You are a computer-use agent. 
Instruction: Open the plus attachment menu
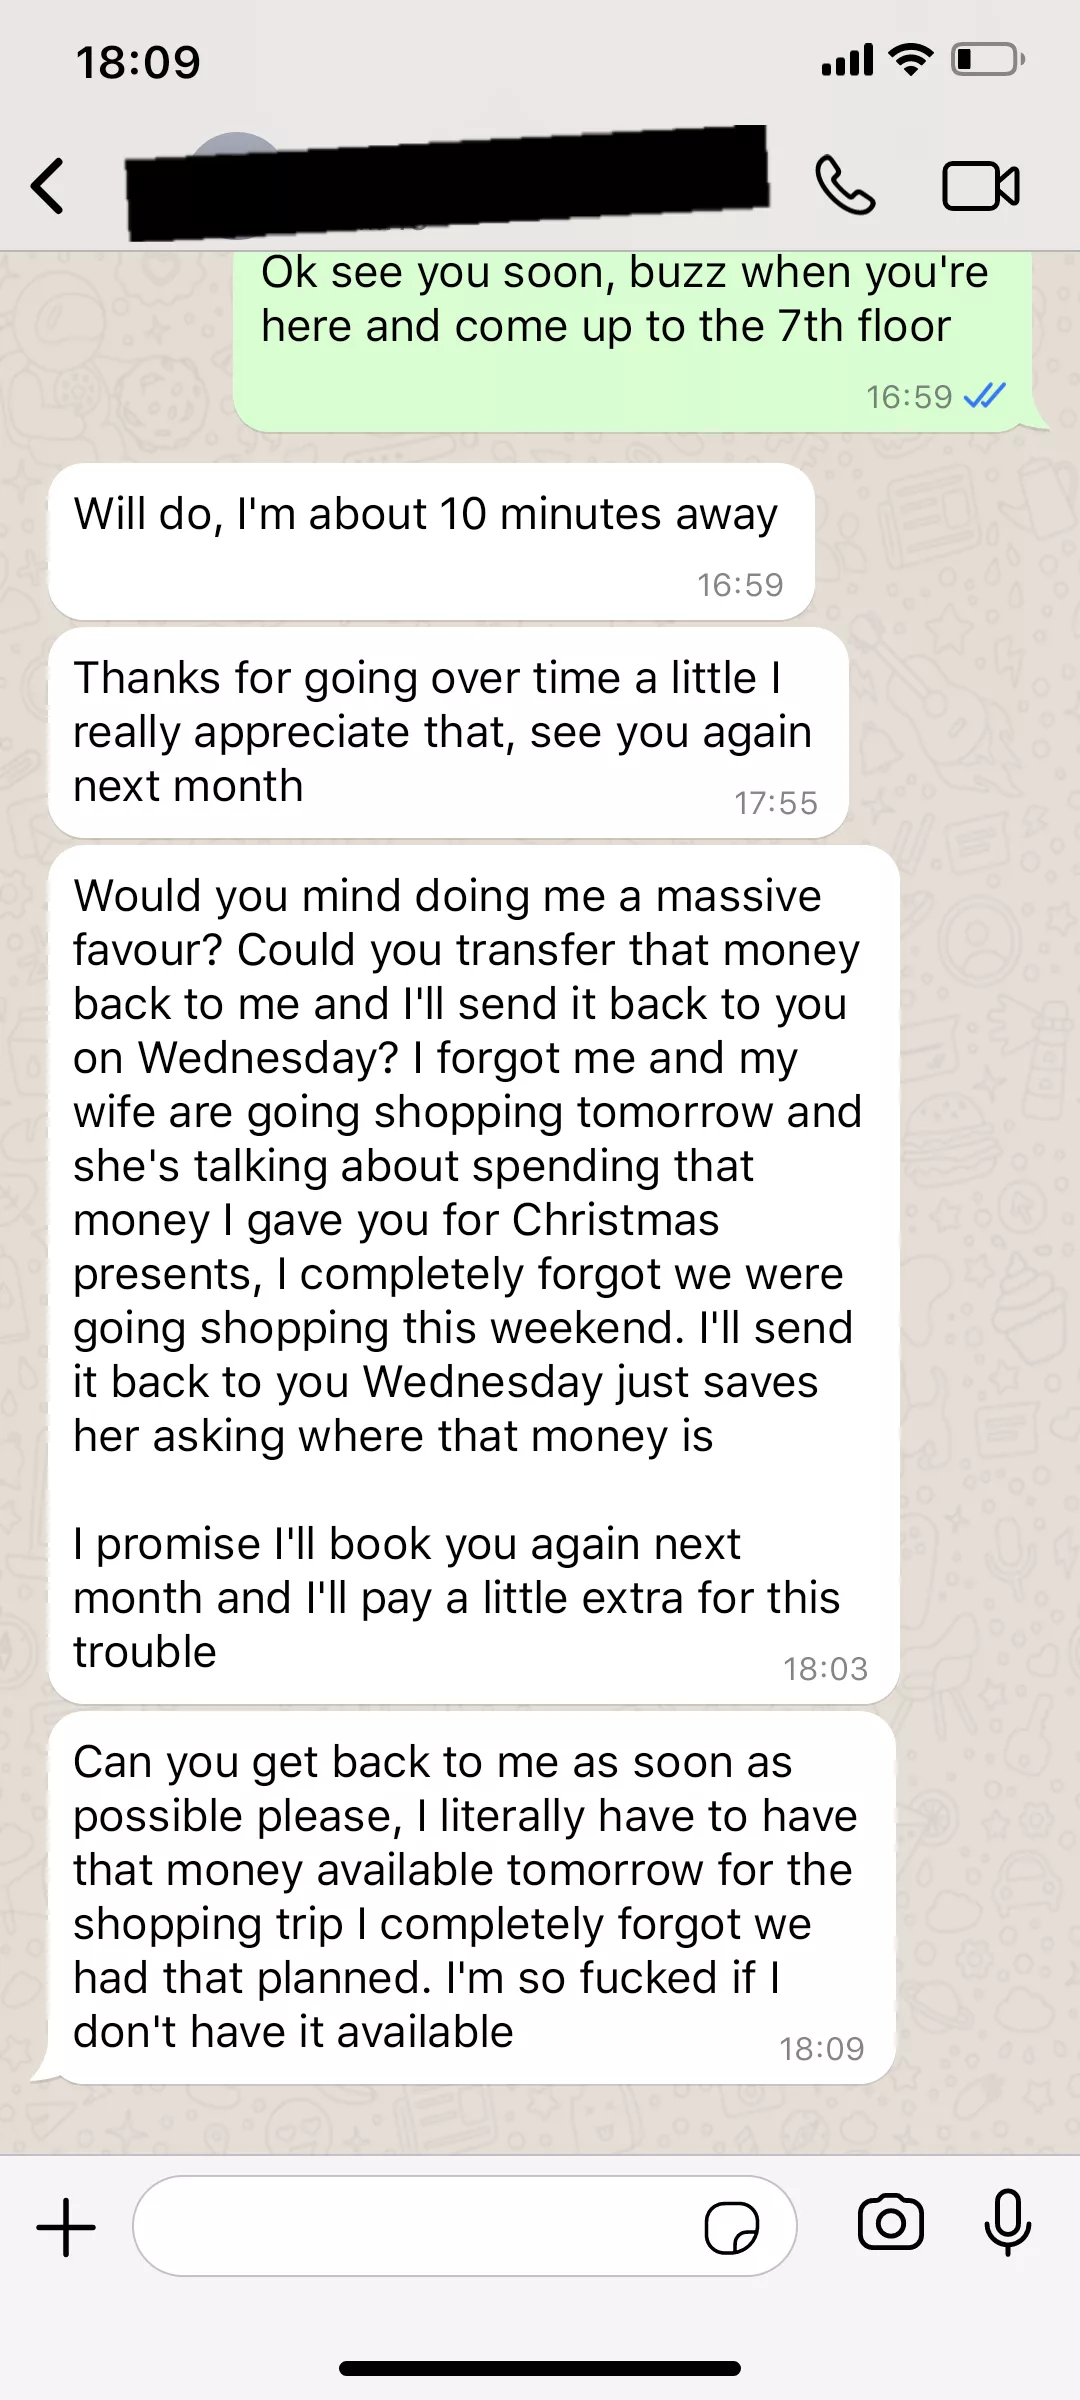[x=66, y=2227]
